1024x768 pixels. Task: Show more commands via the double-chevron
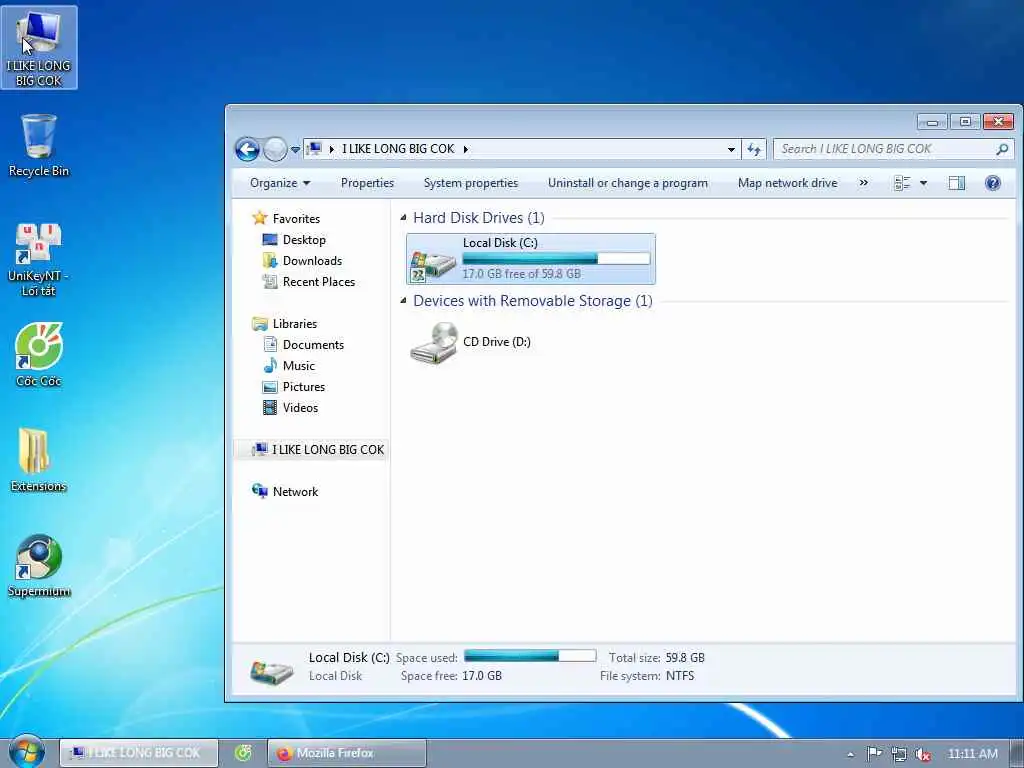pyautogui.click(x=863, y=183)
